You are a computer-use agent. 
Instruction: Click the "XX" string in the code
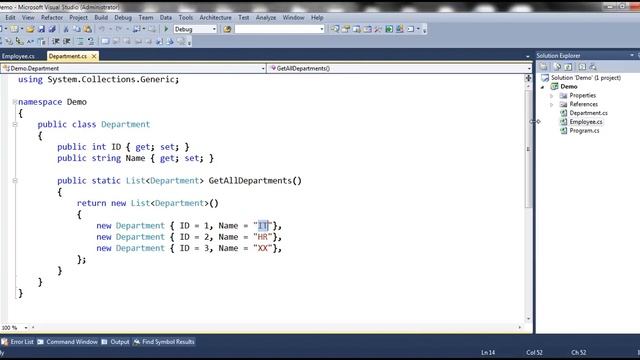pyautogui.click(x=262, y=248)
